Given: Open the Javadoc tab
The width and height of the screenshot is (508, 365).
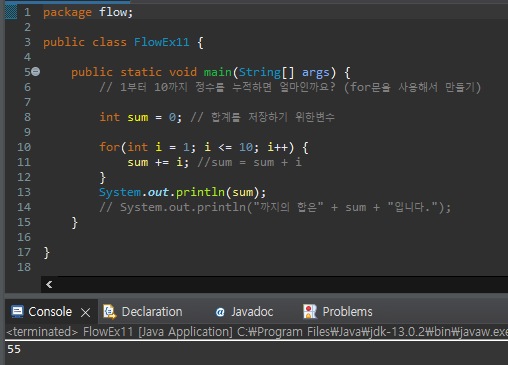Looking at the screenshot, I should pos(252,312).
